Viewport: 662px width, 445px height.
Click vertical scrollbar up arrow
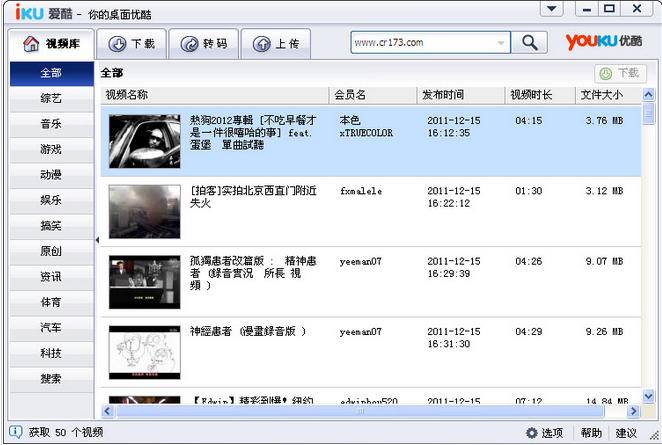click(648, 94)
